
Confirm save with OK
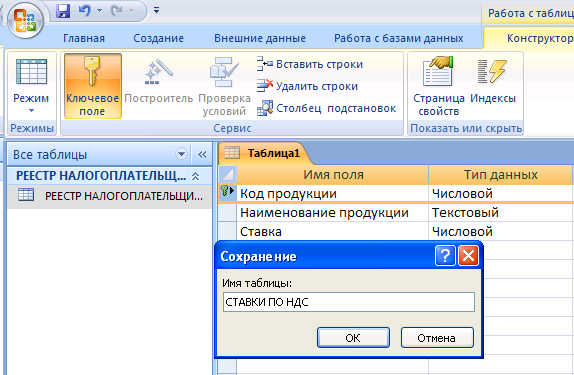(x=353, y=338)
